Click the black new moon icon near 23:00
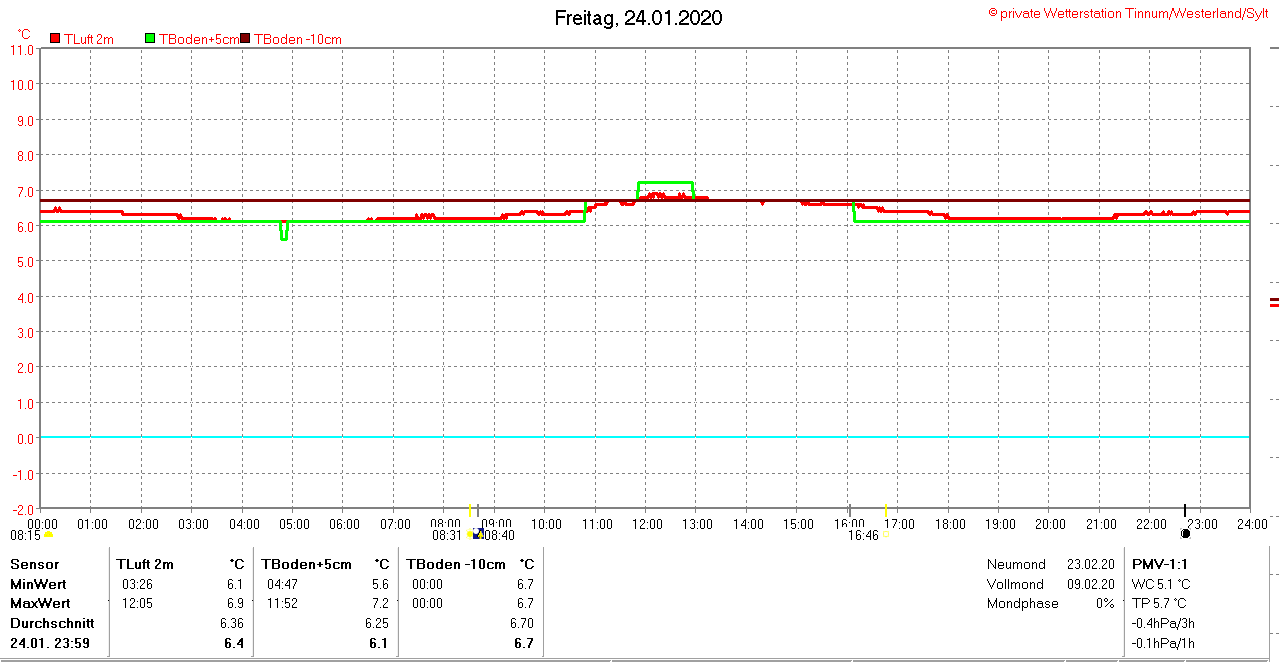The height and width of the screenshot is (662, 1280). 1185,534
